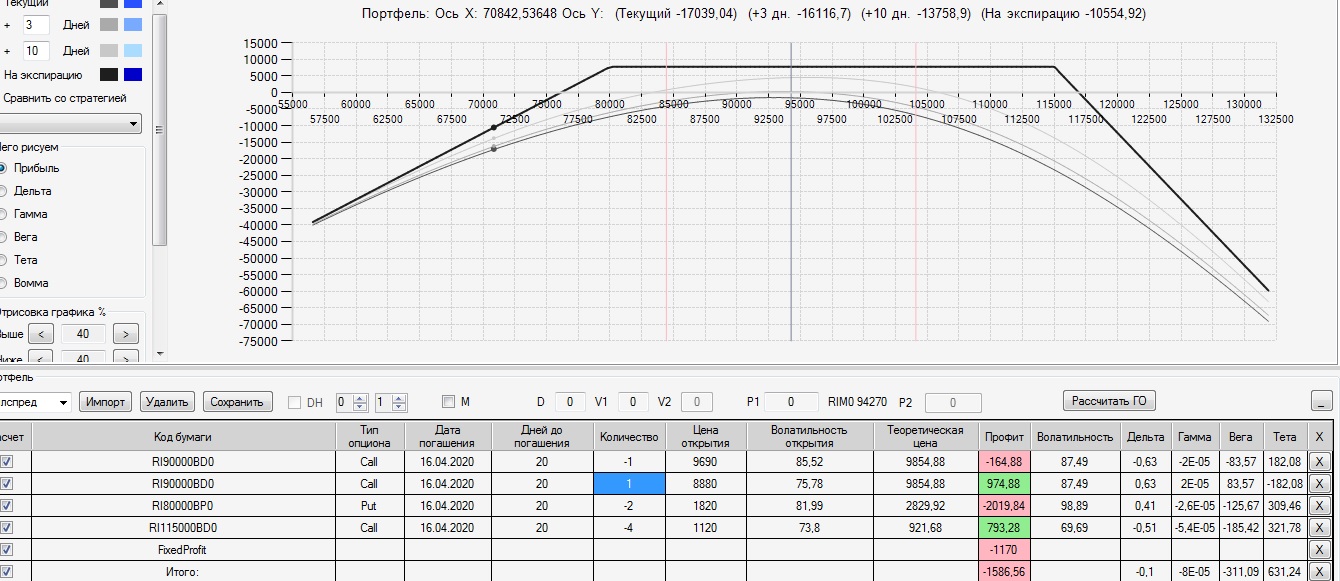Click the opening price cell 1820
Screen dimensions: 1340x581
click(704, 505)
